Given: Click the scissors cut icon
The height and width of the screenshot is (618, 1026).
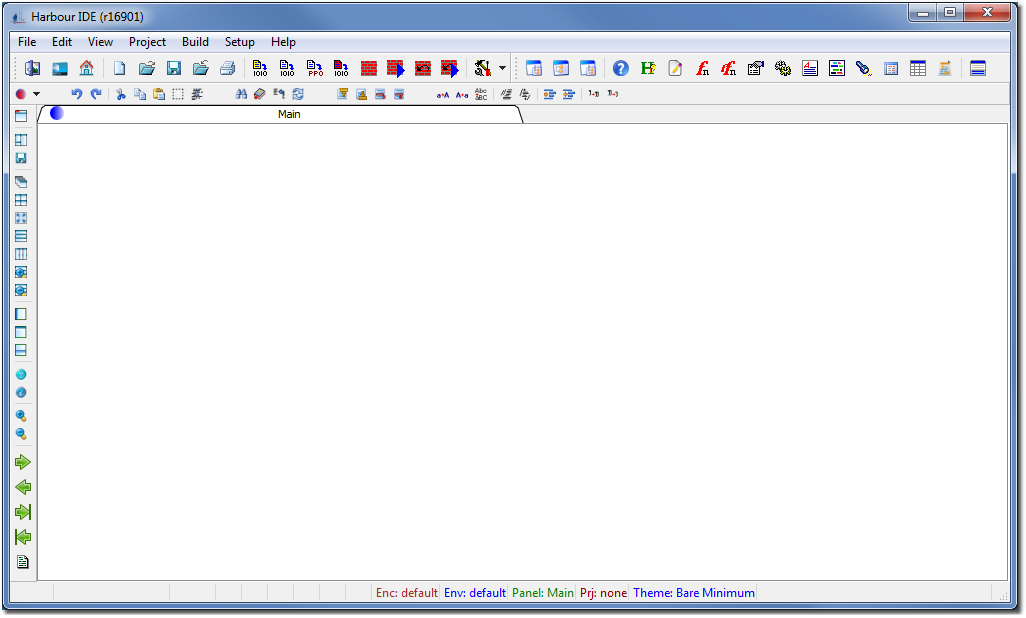Looking at the screenshot, I should 121,94.
